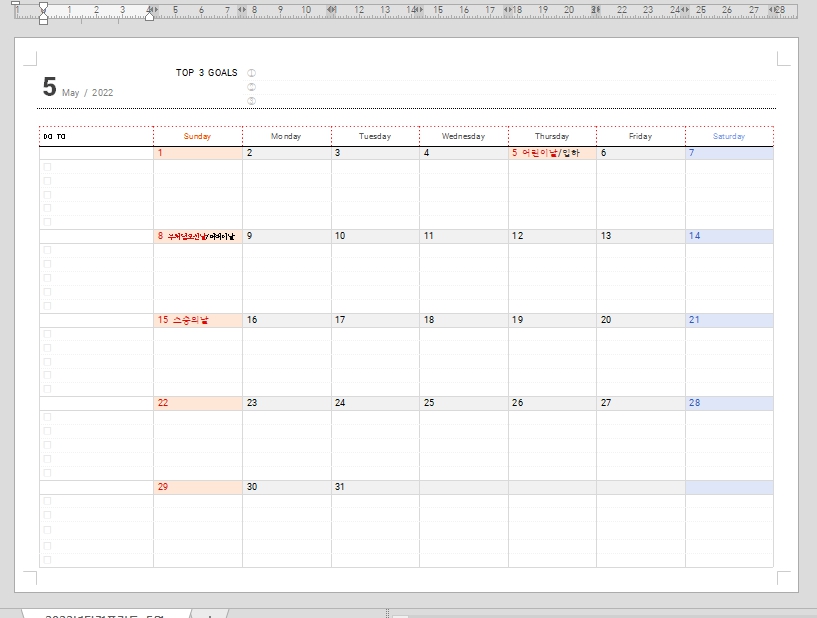
Task: Click the date cell '18'
Action: pos(464,320)
